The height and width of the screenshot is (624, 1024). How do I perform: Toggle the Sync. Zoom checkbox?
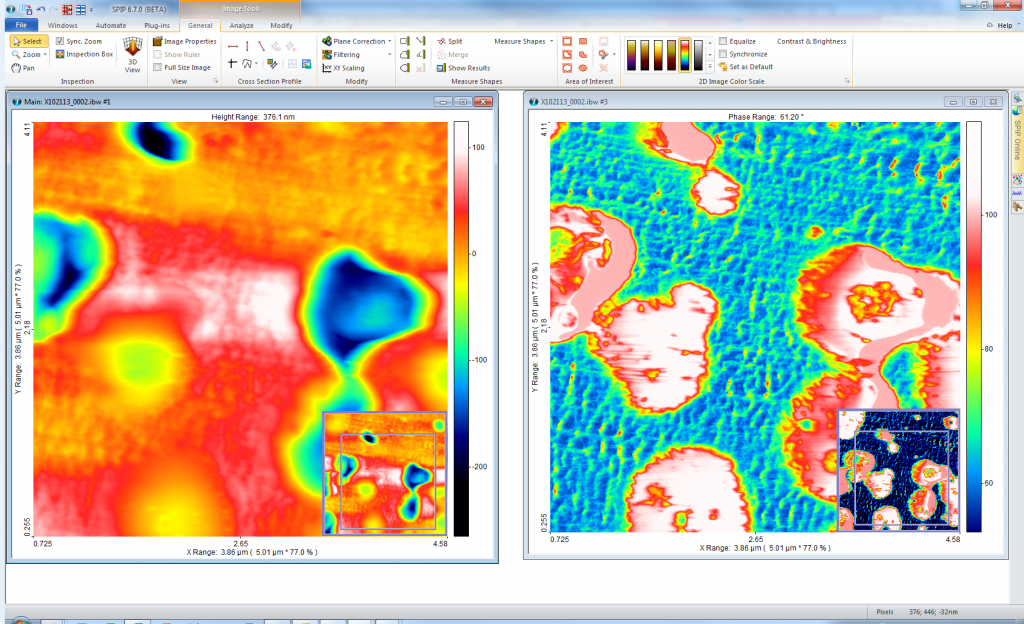(x=62, y=40)
